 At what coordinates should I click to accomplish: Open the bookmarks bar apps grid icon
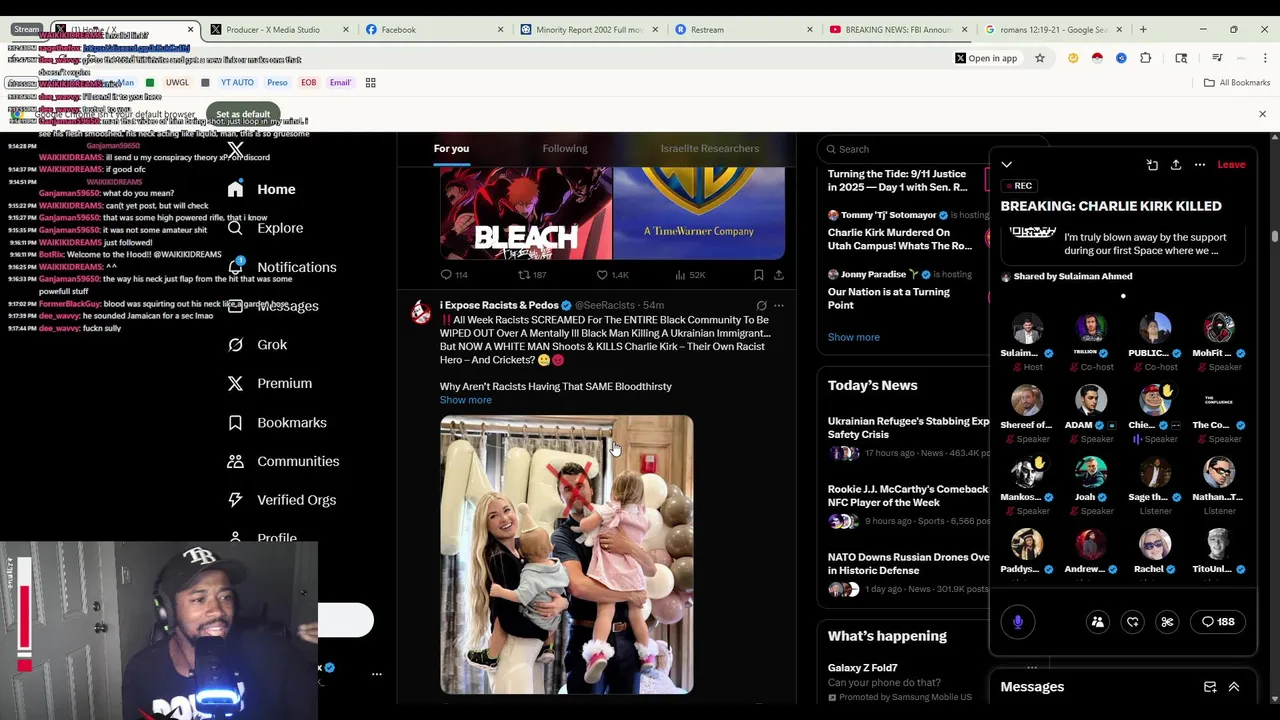370,83
